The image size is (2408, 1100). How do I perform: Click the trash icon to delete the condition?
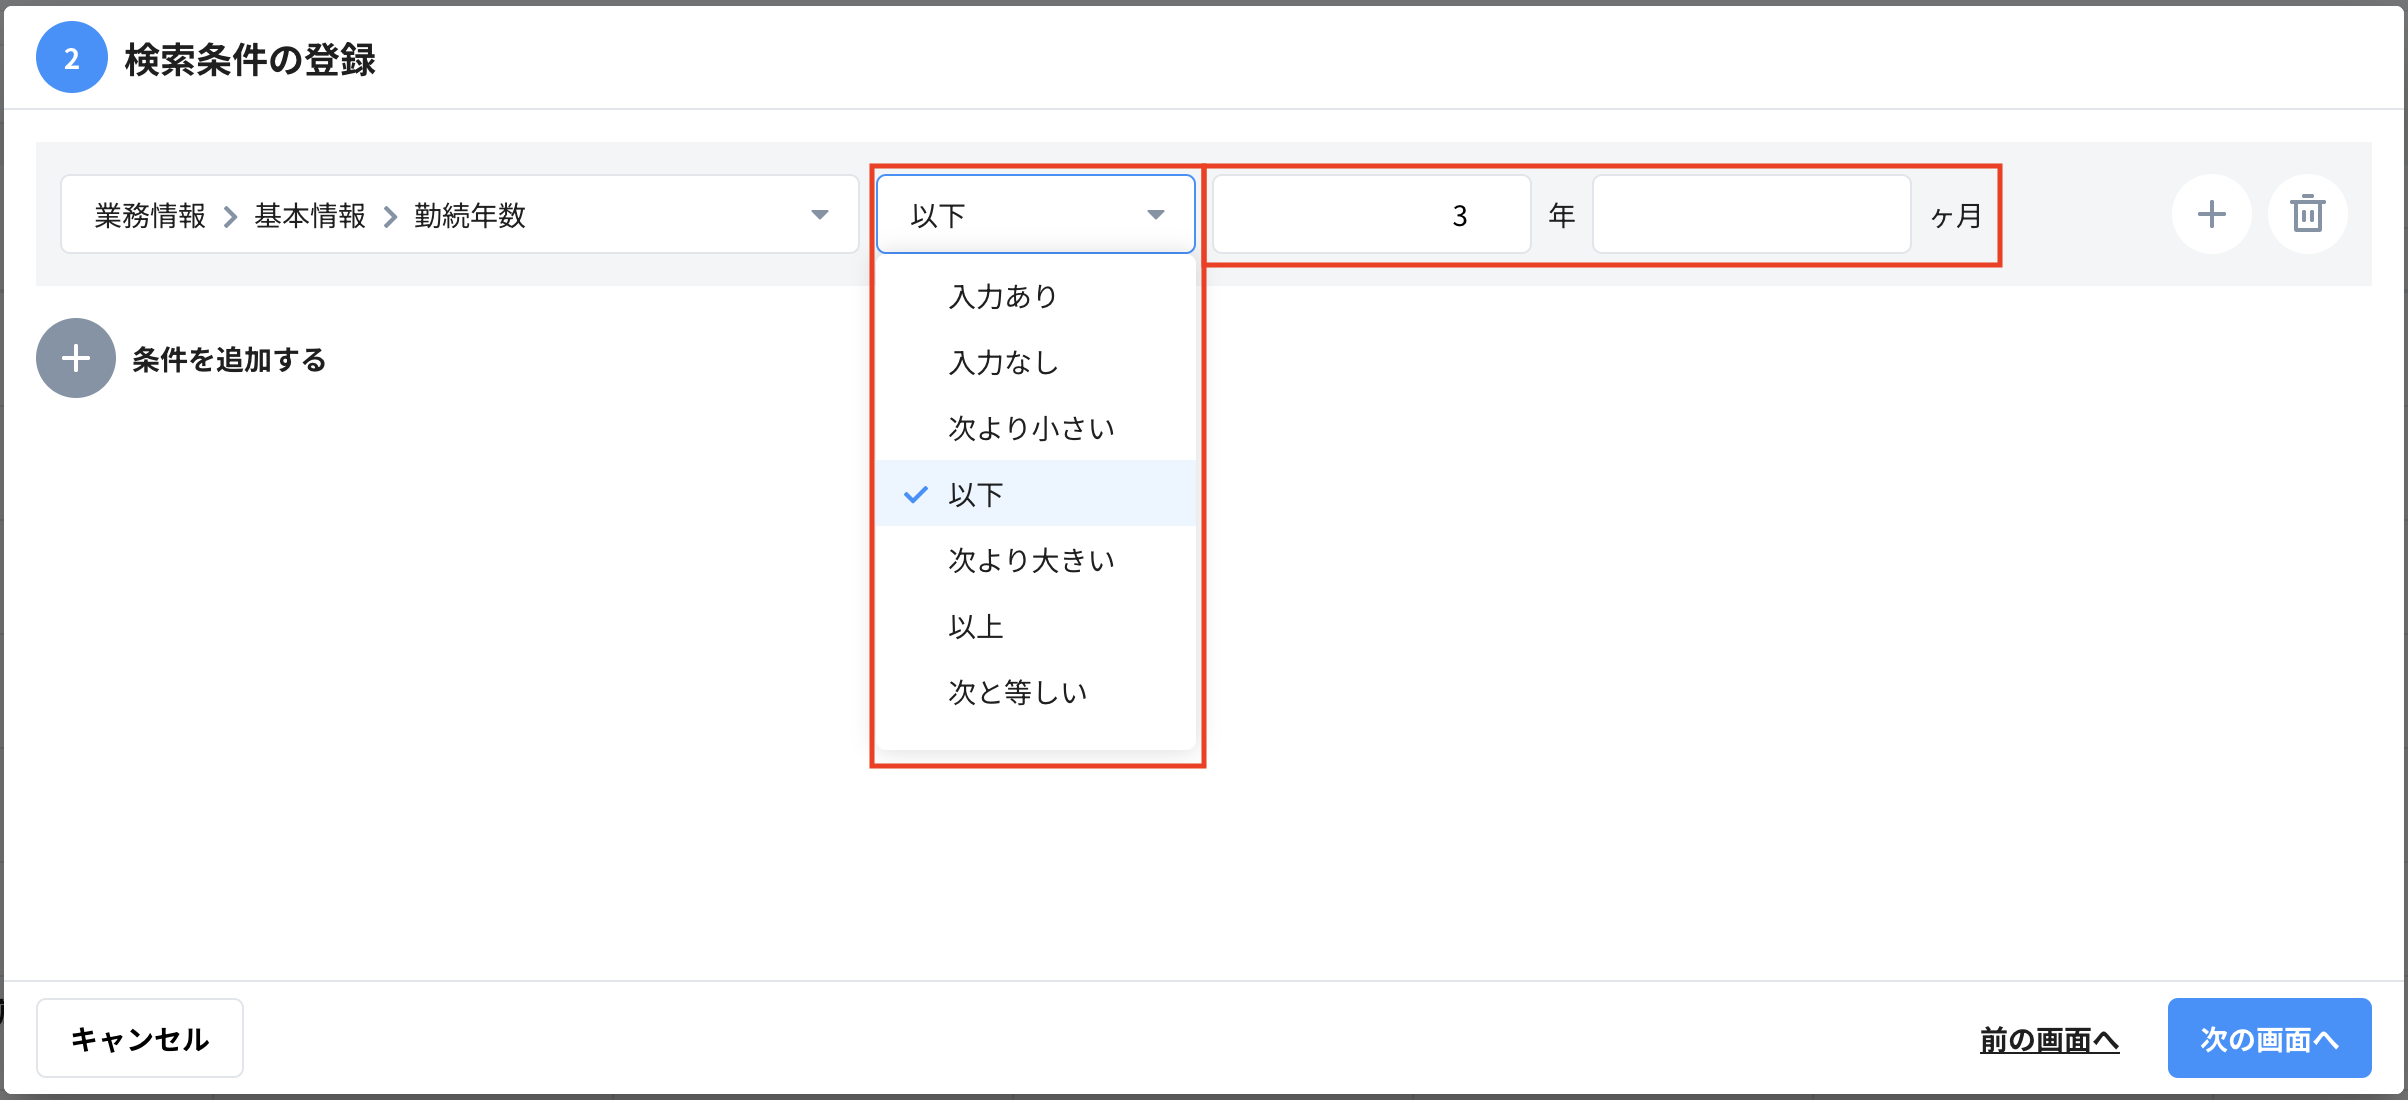2308,214
